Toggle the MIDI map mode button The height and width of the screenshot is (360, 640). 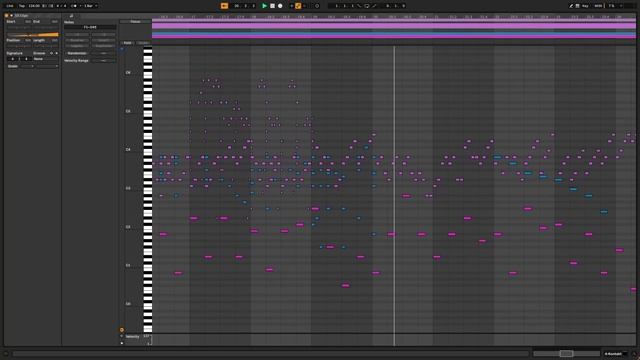tap(598, 6)
